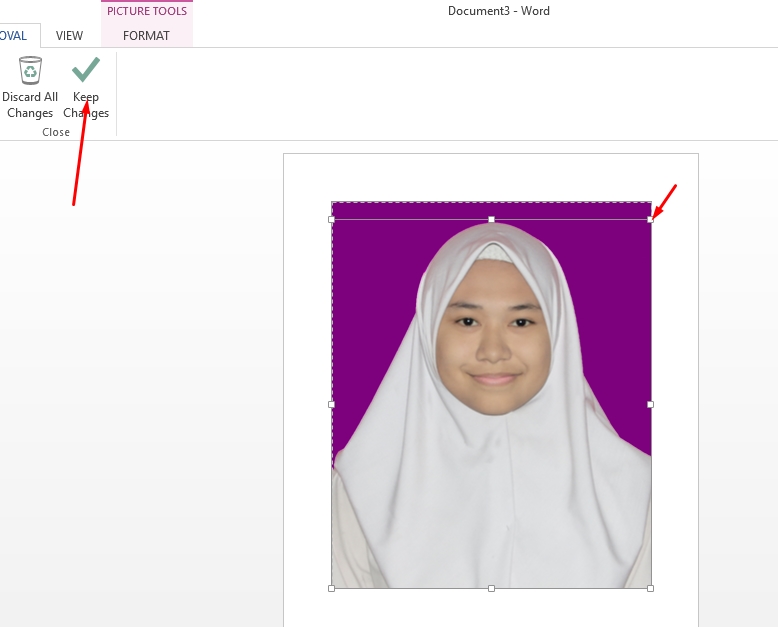778x627 pixels.
Task: Click the top-left corner marquee handle
Action: click(x=331, y=219)
